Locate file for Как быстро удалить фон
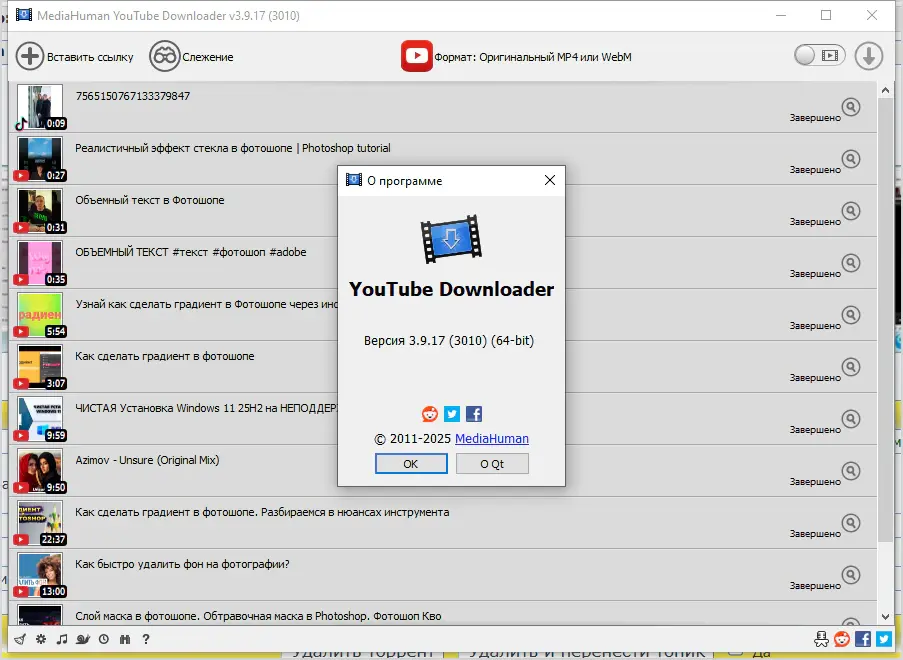The image size is (903, 660). coord(851,575)
